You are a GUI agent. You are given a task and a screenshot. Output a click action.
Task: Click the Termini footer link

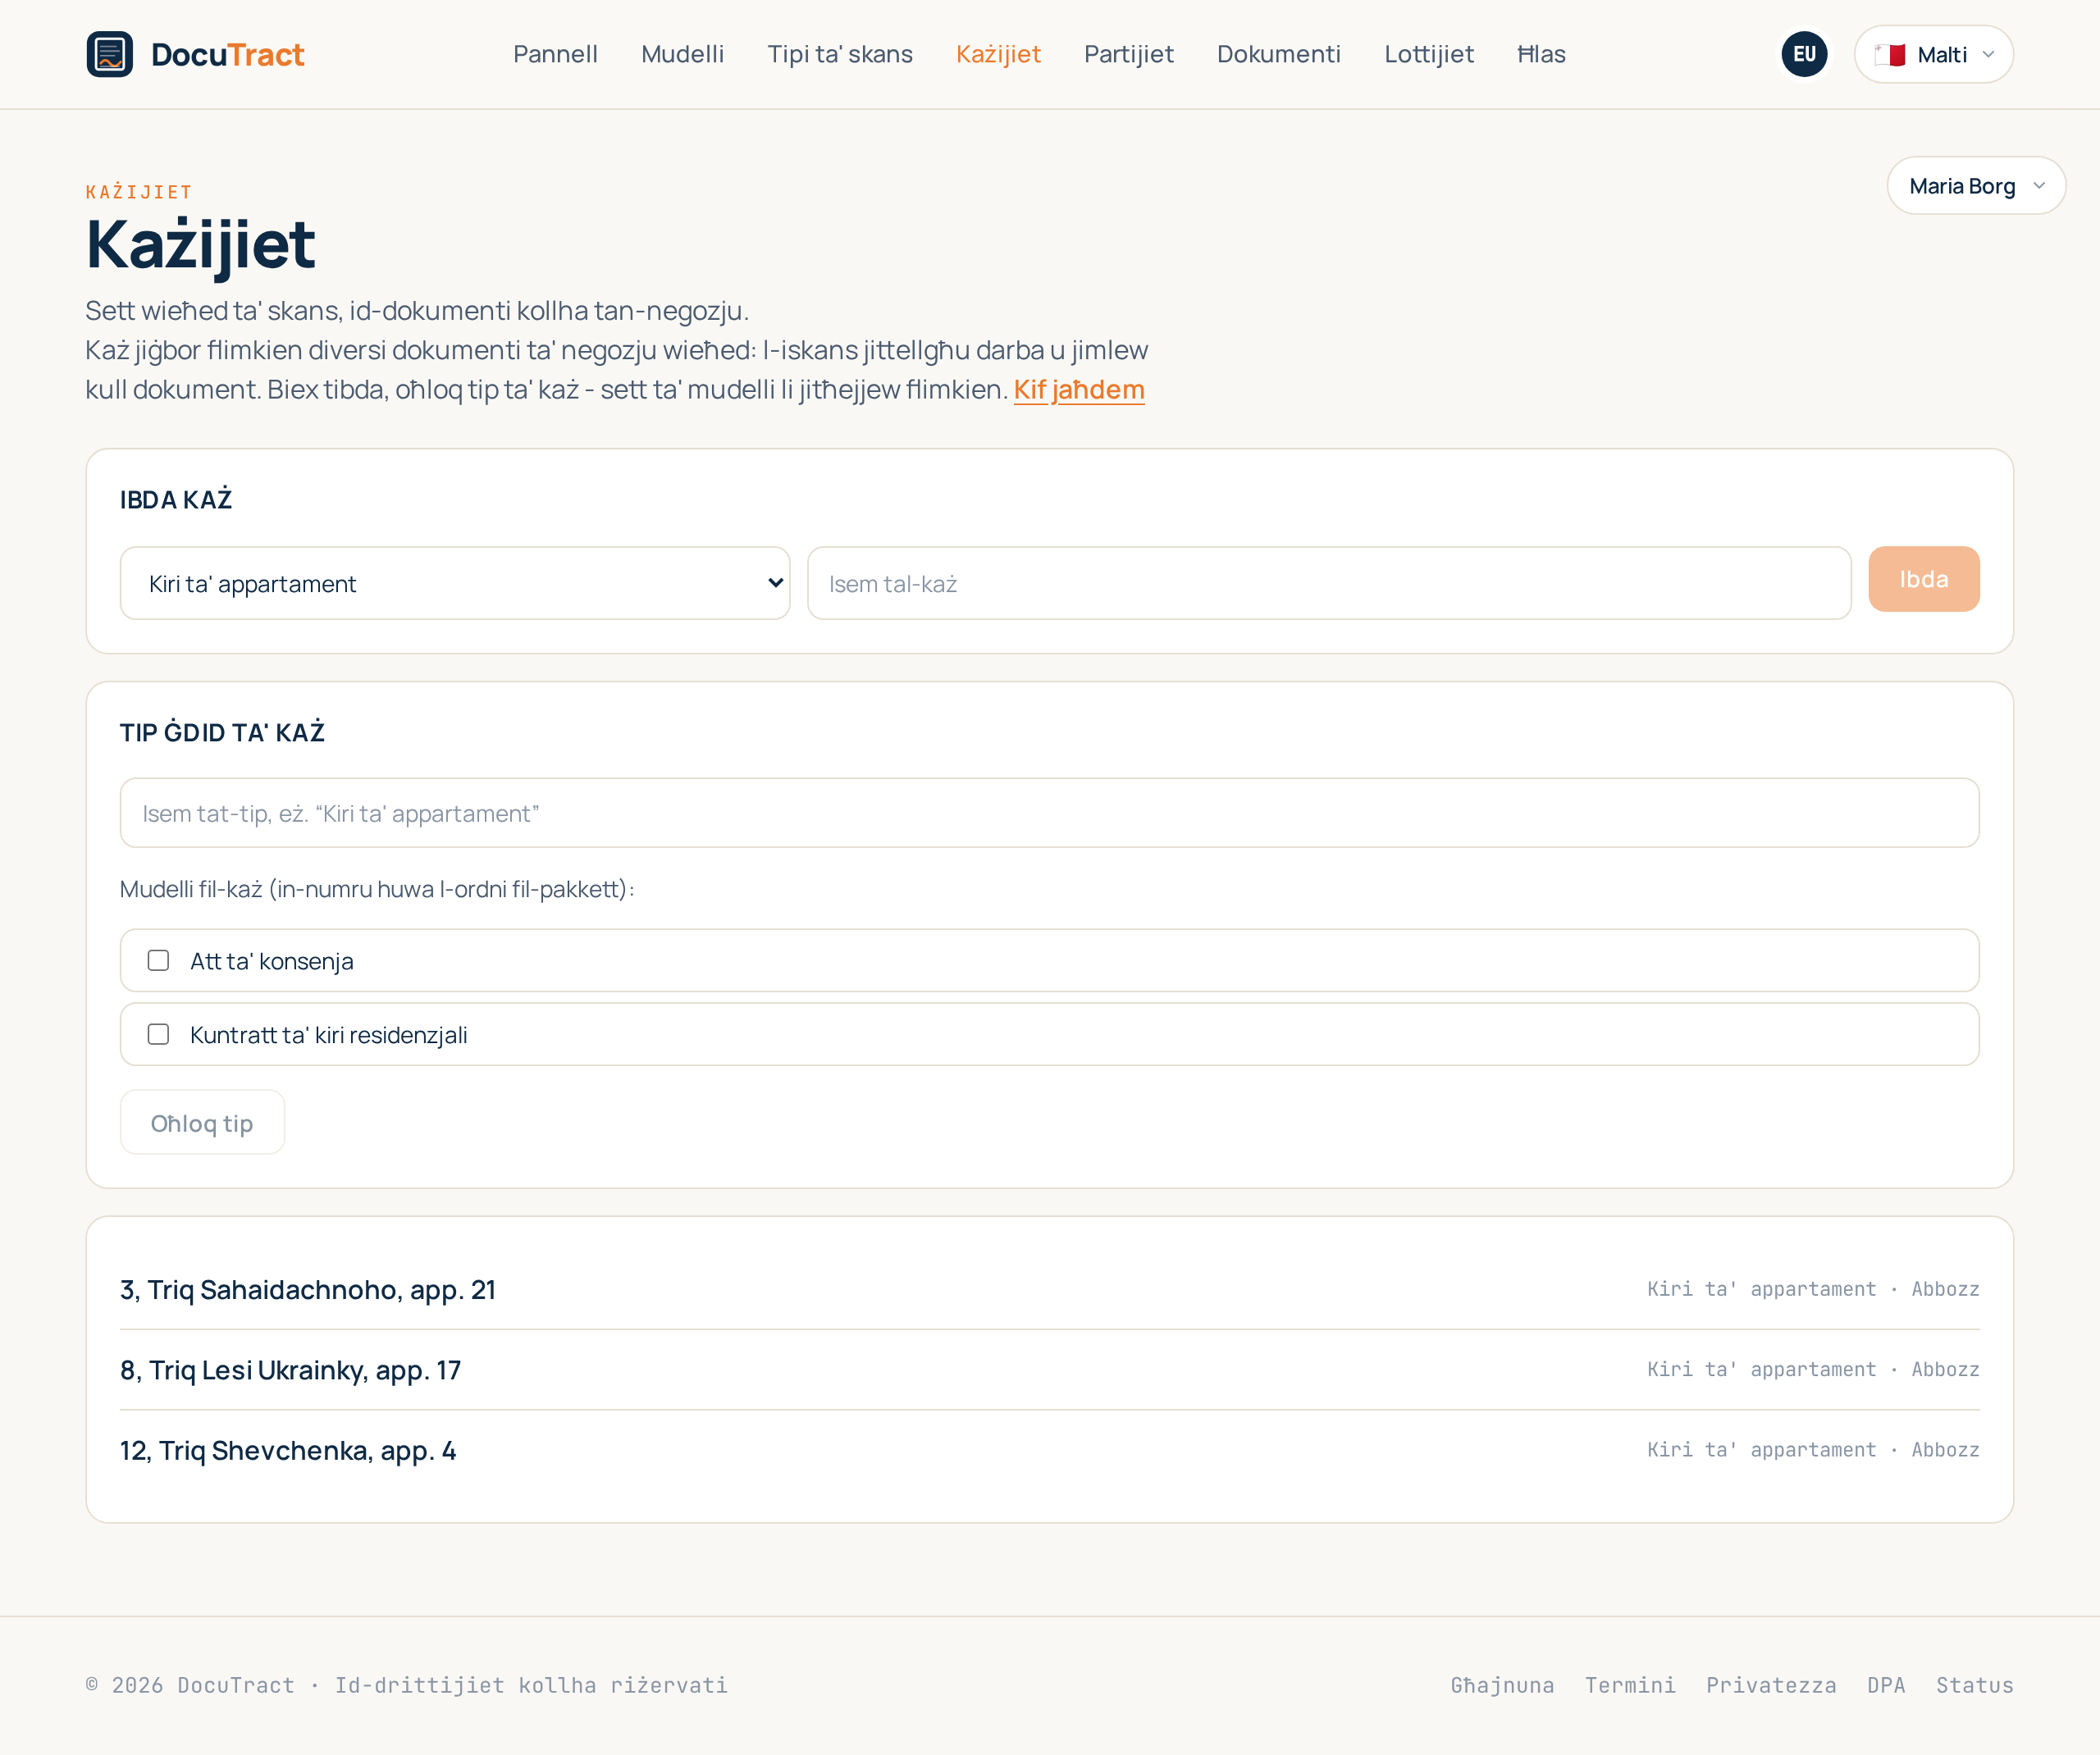click(1630, 1685)
